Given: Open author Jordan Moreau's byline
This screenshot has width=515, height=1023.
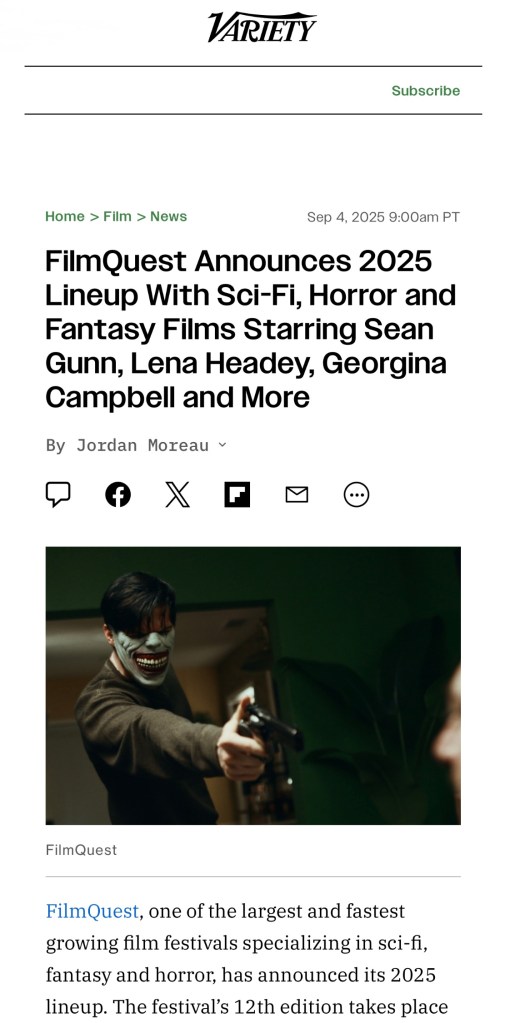Looking at the screenshot, I should click(x=142, y=445).
